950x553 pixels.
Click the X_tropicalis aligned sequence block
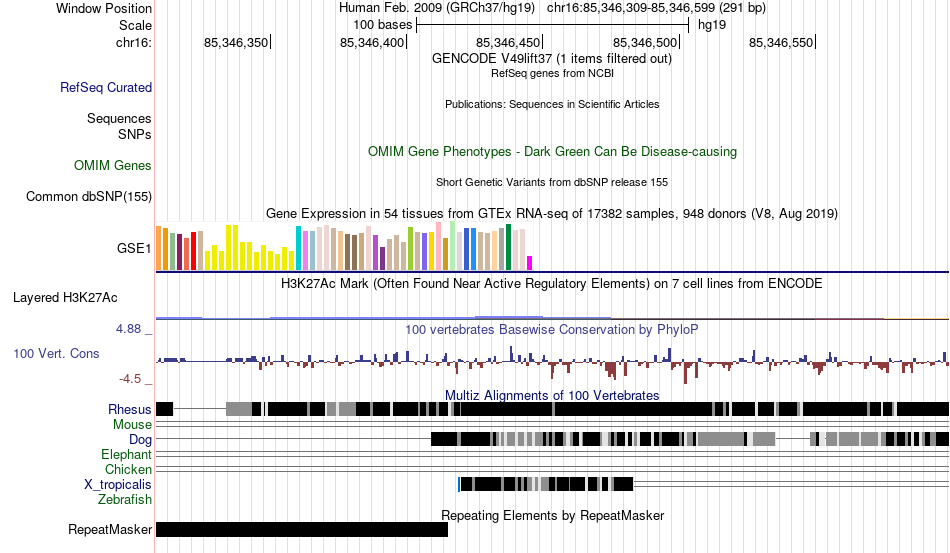coord(546,484)
